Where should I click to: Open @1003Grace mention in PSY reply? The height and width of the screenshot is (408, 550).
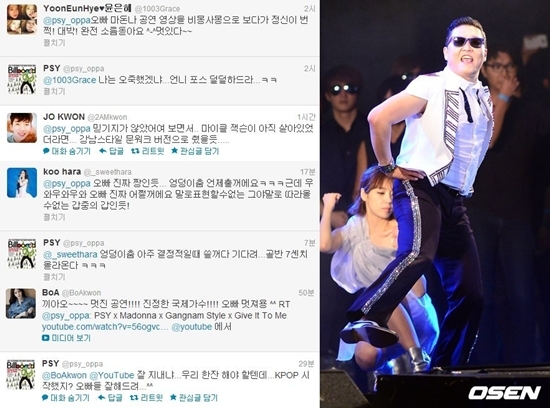point(69,80)
